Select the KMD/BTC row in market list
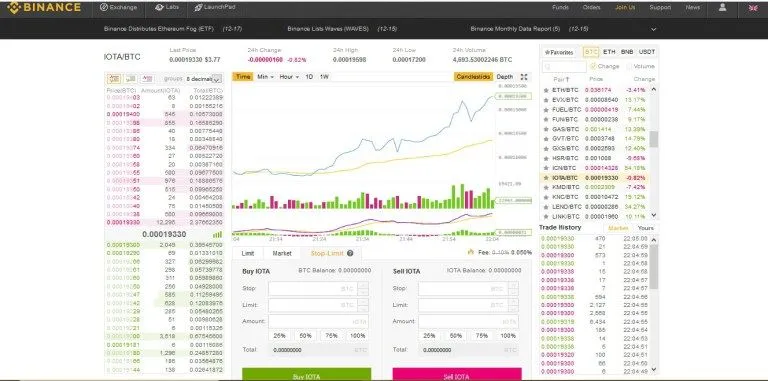Screen dimensions: 768x381 click(595, 187)
